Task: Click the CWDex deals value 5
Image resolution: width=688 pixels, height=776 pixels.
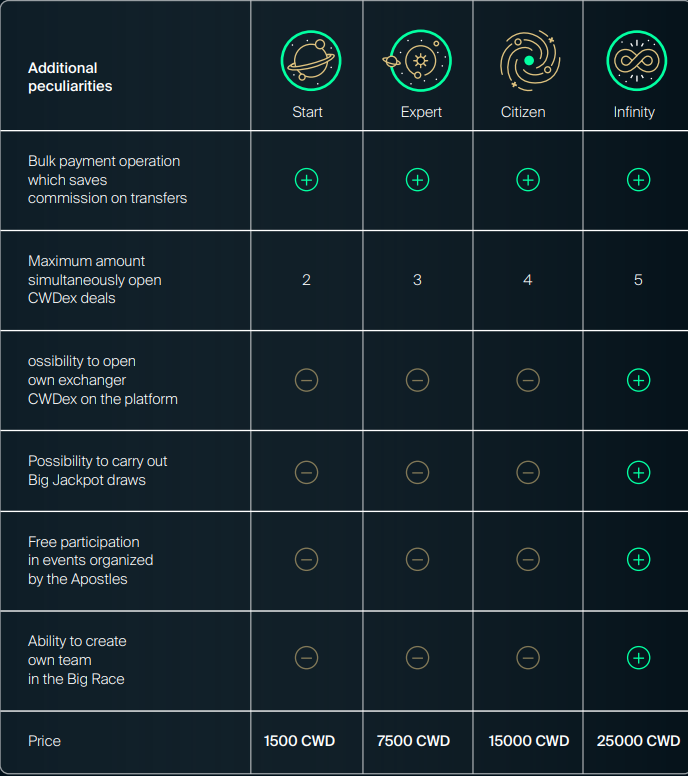Action: (638, 280)
